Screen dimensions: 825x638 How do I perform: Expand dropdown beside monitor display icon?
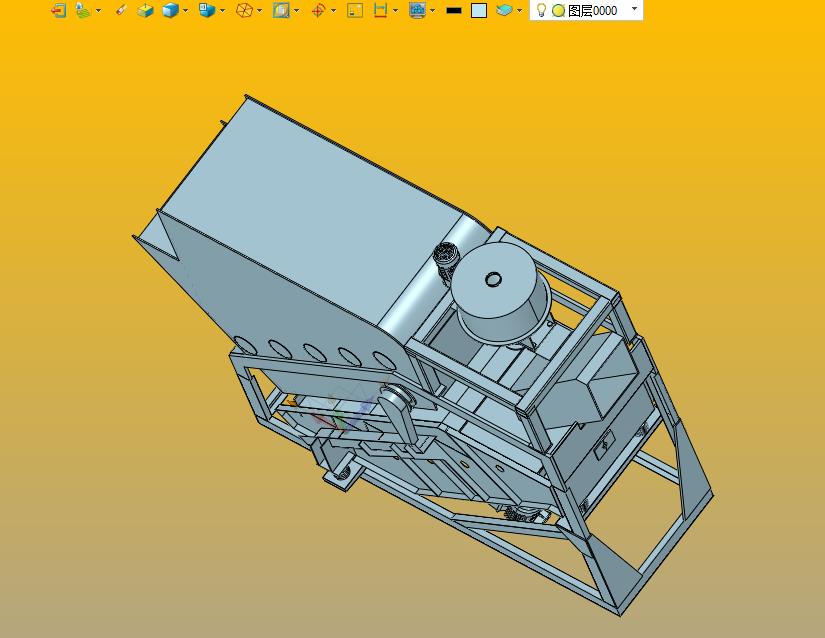(432, 11)
